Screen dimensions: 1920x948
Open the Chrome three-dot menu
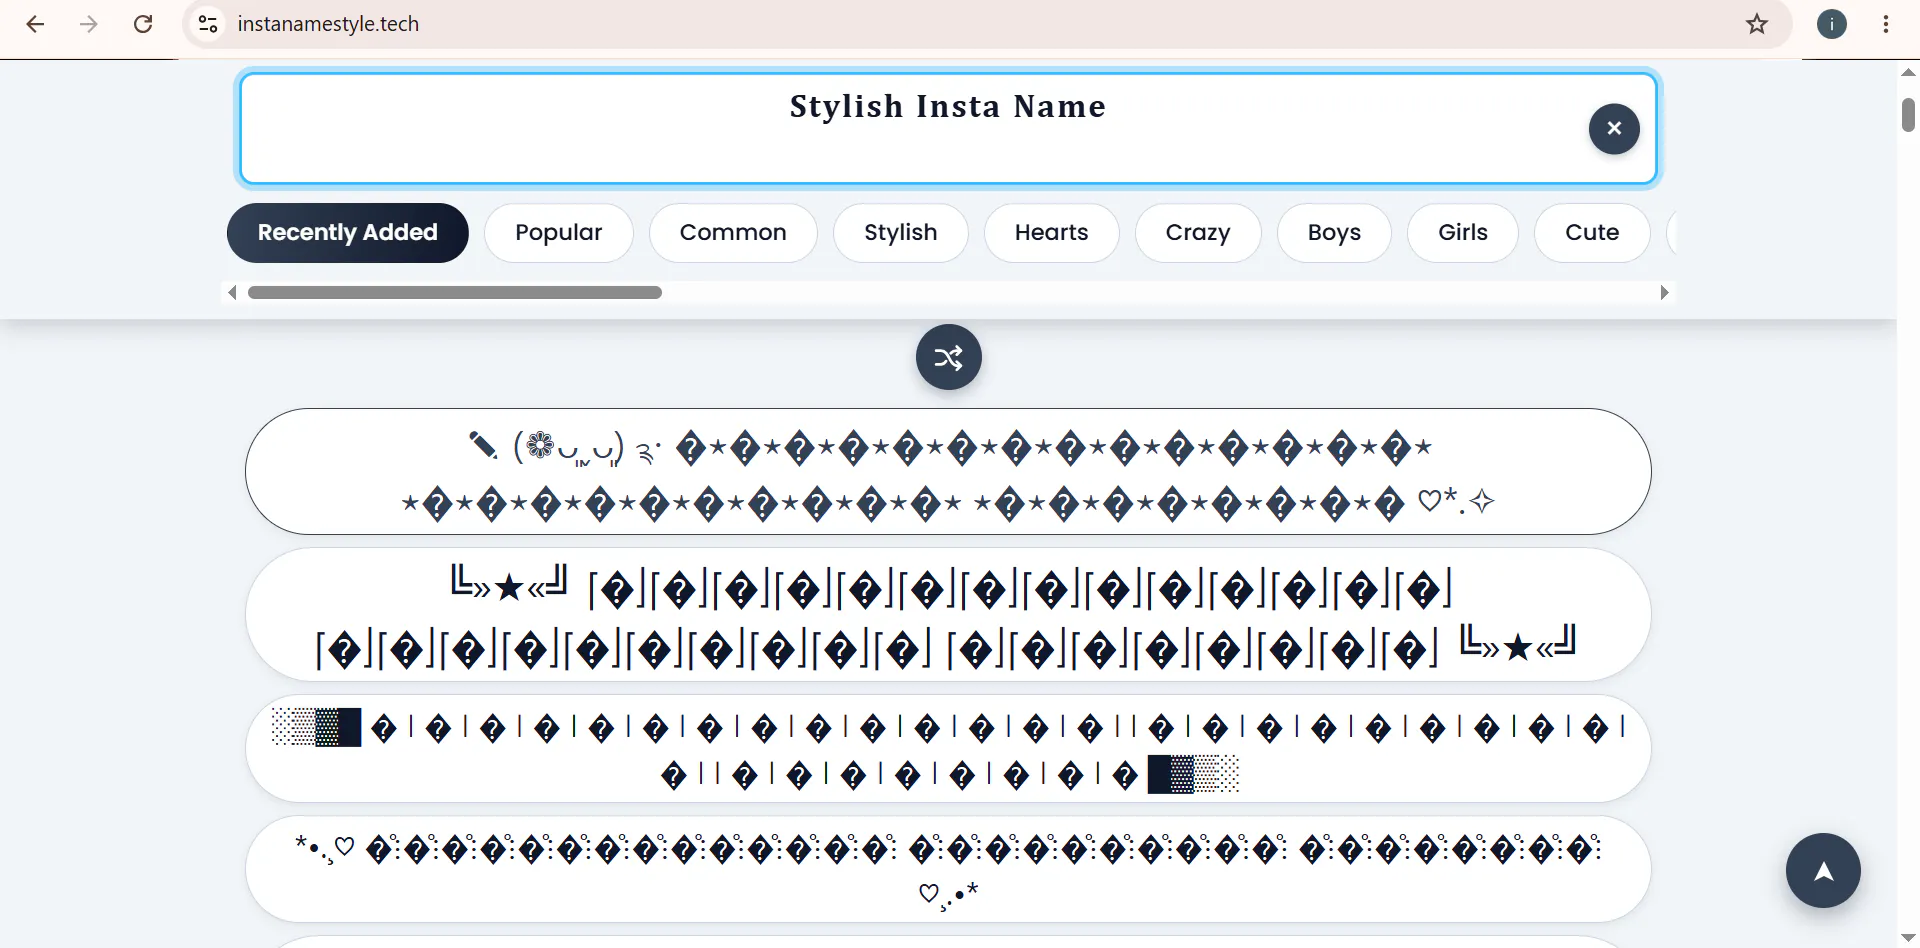tap(1886, 24)
